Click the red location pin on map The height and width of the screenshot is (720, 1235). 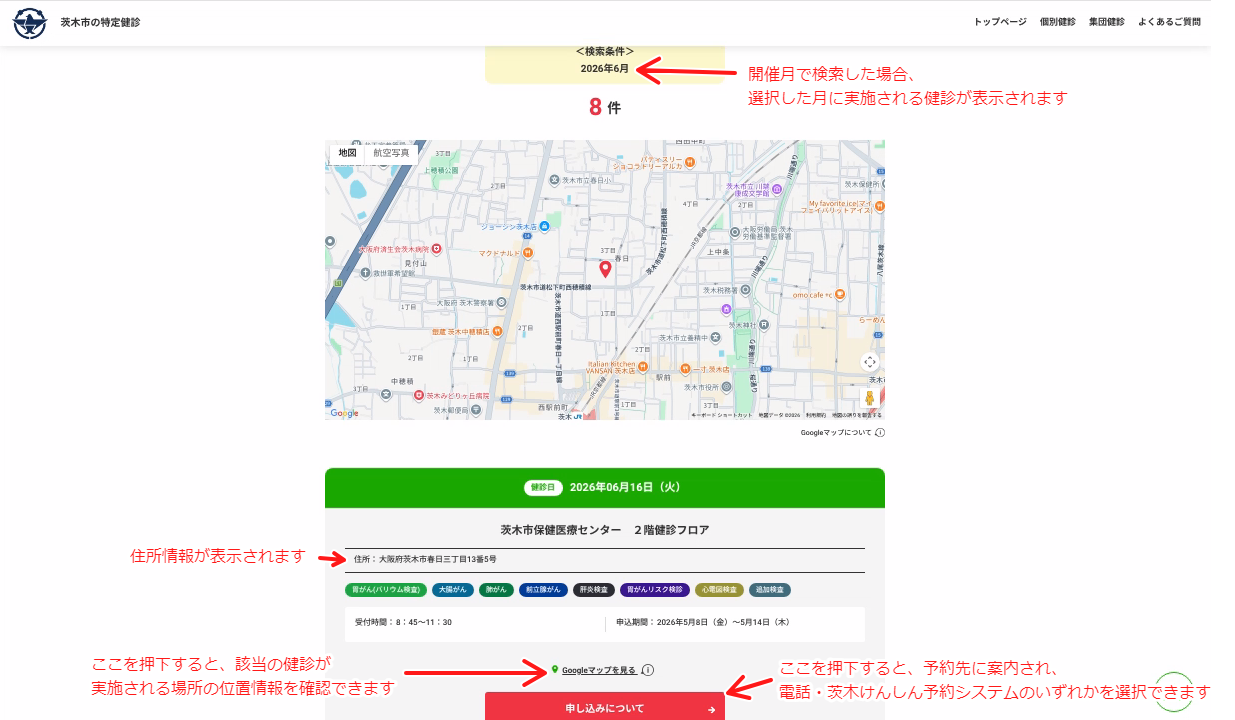(605, 269)
